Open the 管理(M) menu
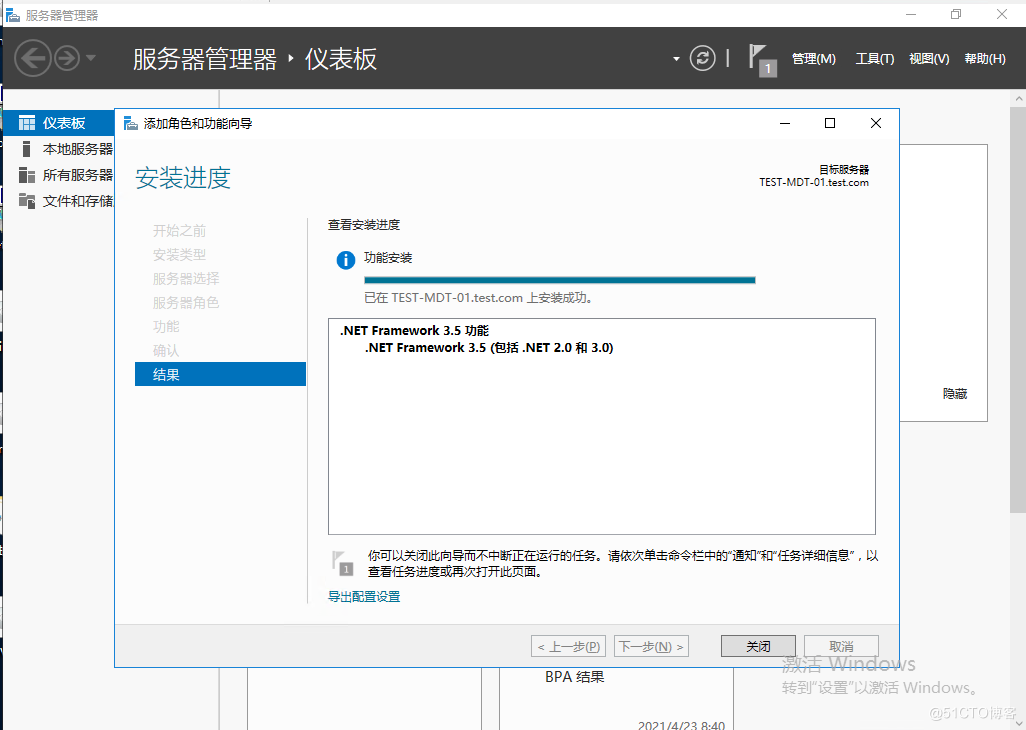The height and width of the screenshot is (730, 1026). 813,59
